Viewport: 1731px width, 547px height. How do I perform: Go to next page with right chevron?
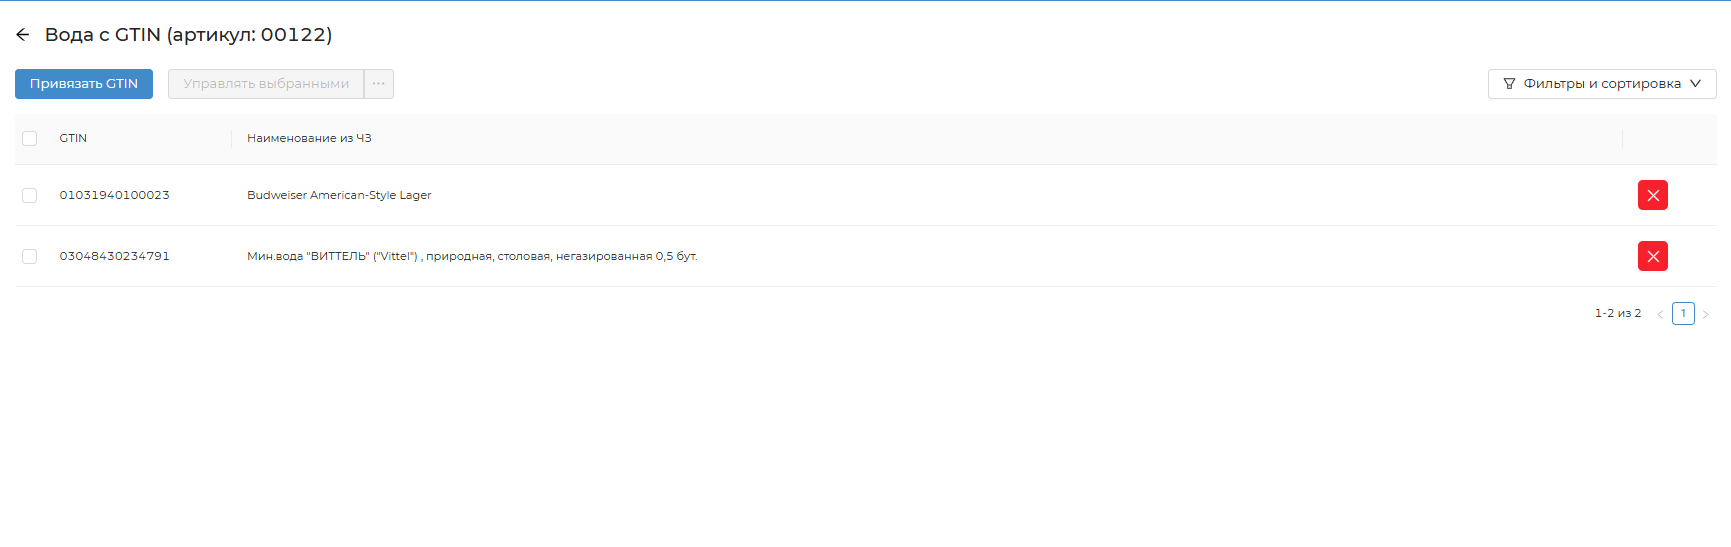[x=1705, y=314]
